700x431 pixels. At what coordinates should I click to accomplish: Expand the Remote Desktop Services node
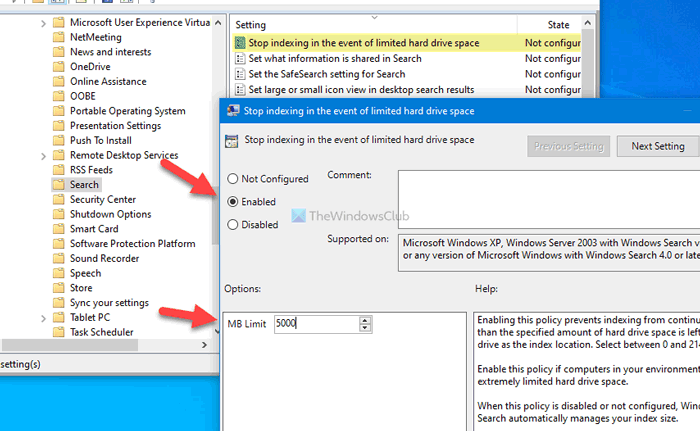[43, 156]
